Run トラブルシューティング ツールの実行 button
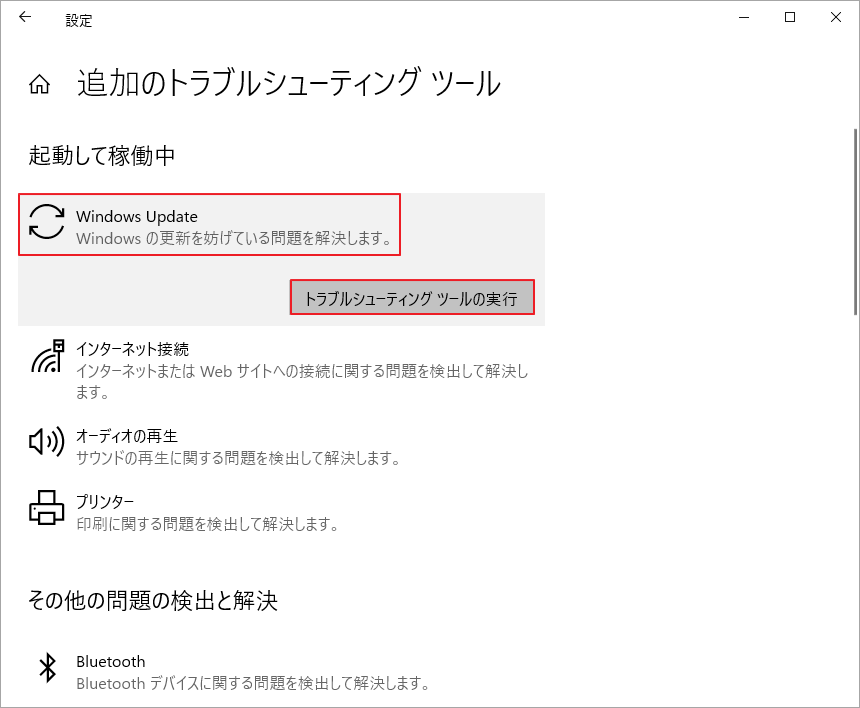 pyautogui.click(x=412, y=298)
